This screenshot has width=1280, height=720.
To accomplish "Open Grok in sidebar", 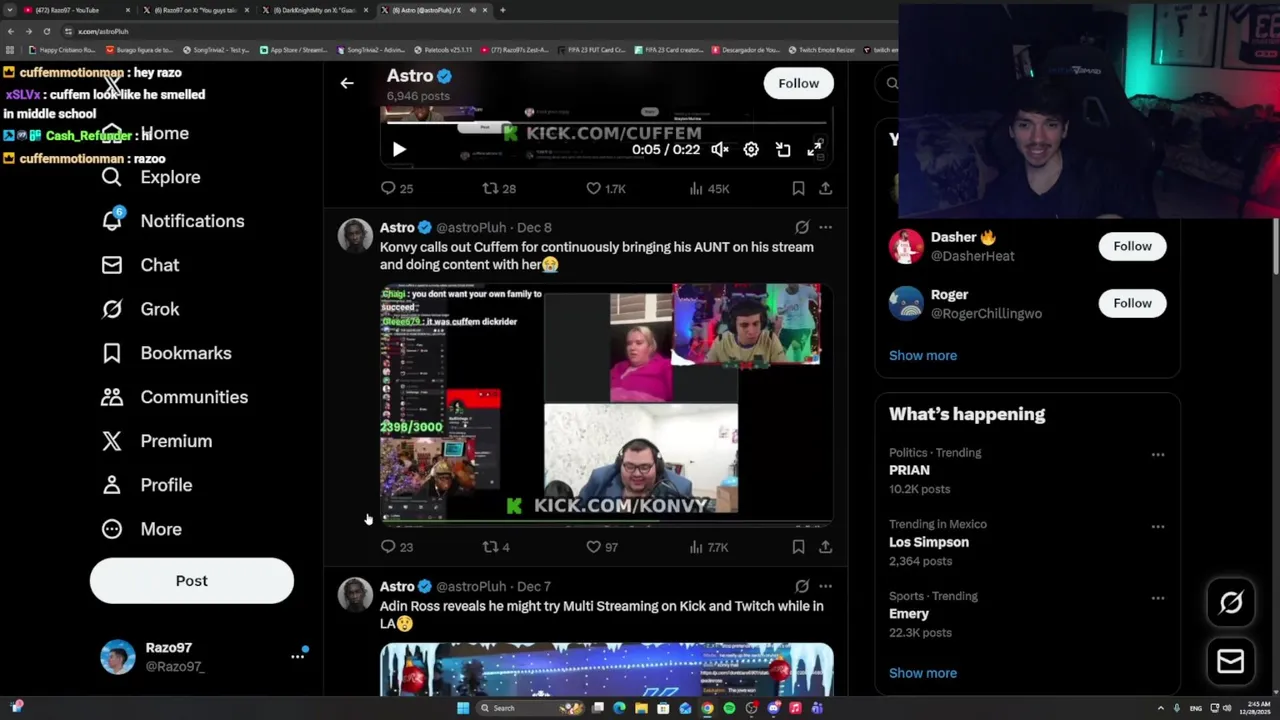I will click(140, 309).
